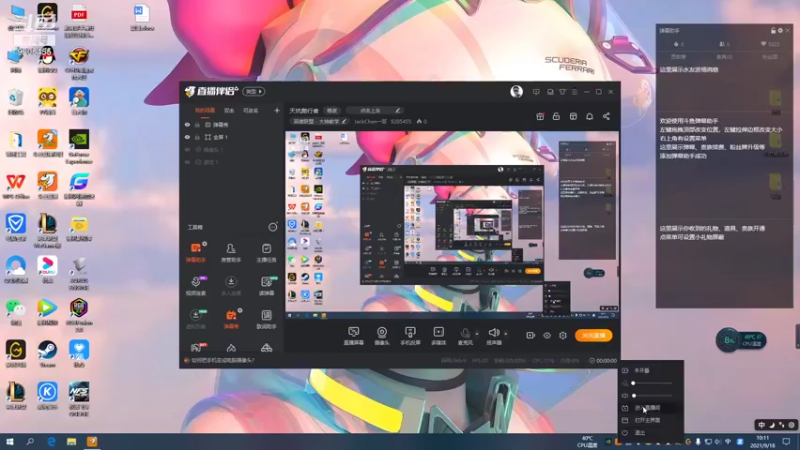Open the 读弹幕 tool
Screen dimensions: 800x450
point(266,286)
